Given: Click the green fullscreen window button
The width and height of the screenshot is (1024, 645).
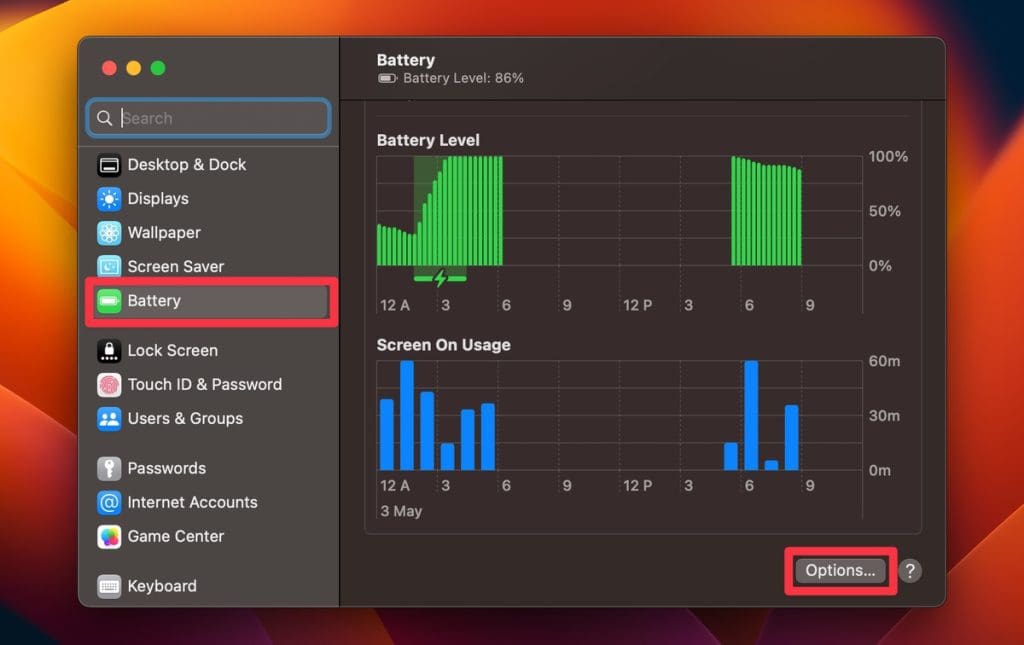Looking at the screenshot, I should click(x=158, y=68).
